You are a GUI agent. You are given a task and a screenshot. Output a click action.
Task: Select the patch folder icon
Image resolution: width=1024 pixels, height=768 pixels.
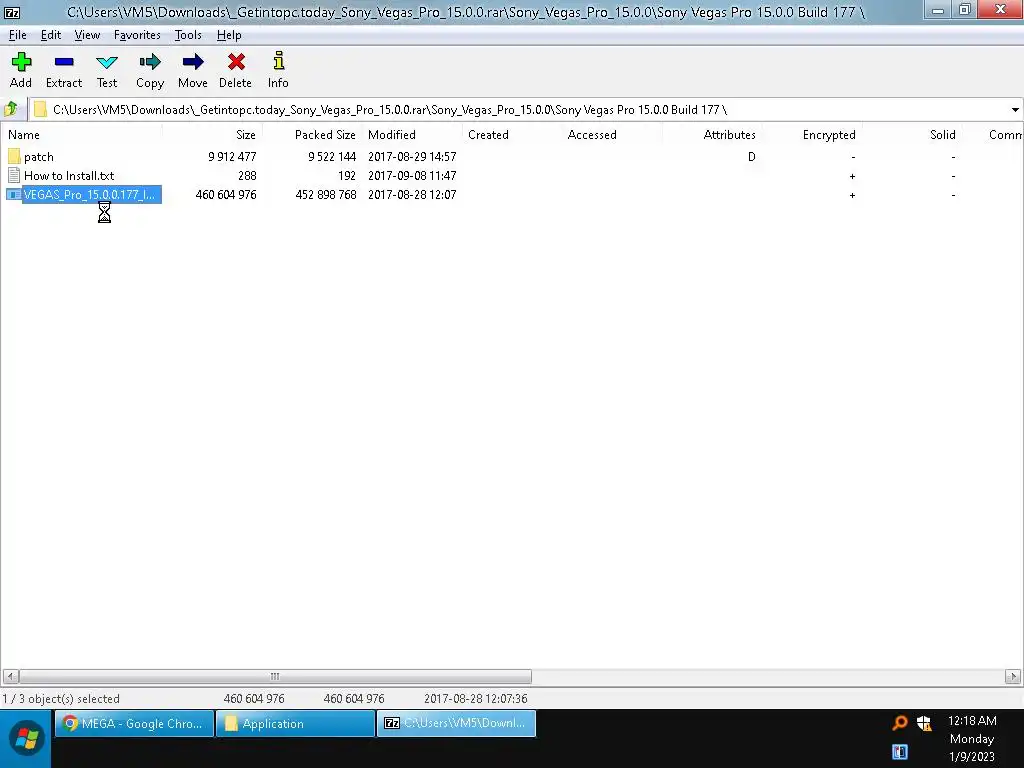pos(14,156)
